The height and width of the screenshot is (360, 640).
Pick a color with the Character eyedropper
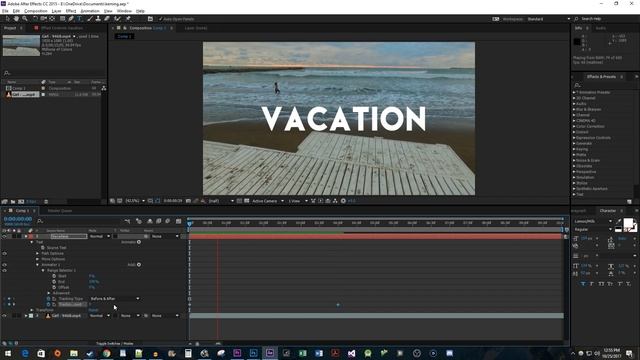pos(619,222)
